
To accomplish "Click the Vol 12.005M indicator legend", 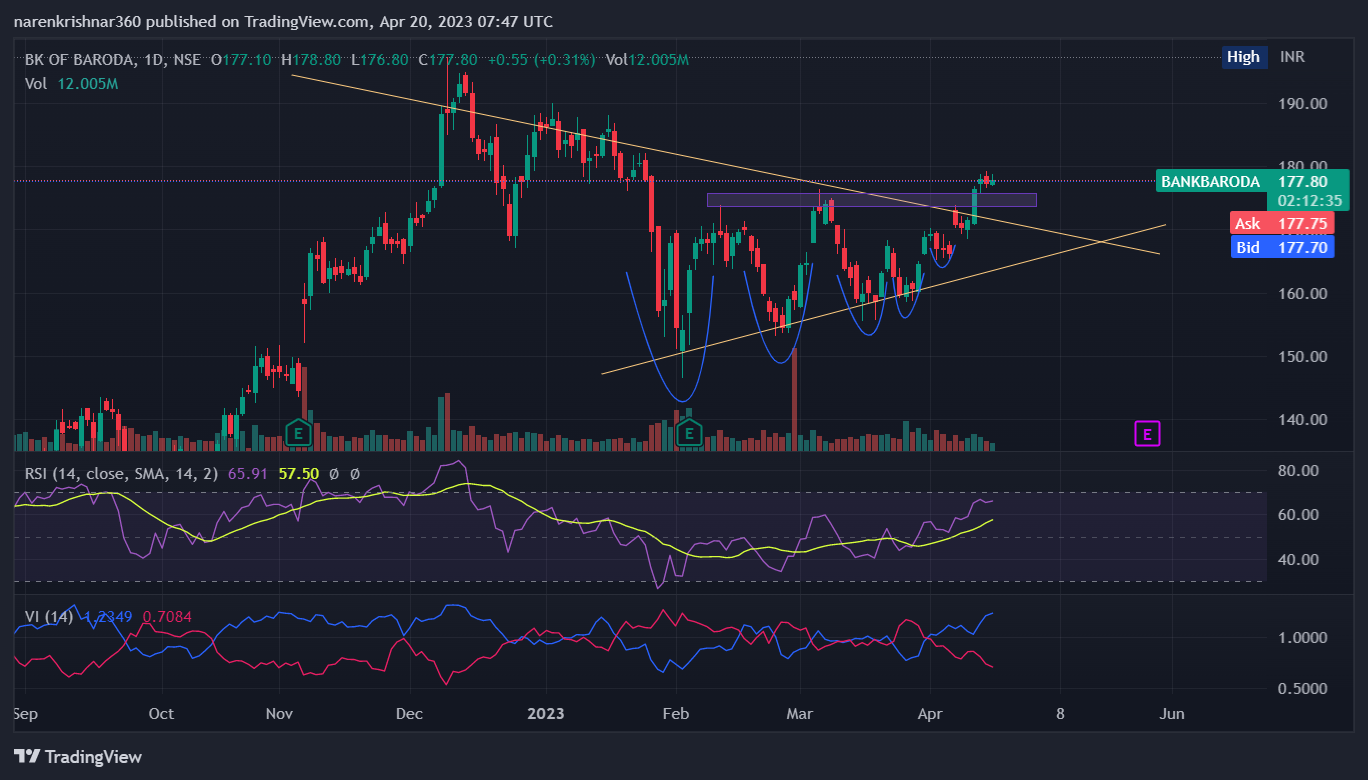I will click(x=72, y=84).
